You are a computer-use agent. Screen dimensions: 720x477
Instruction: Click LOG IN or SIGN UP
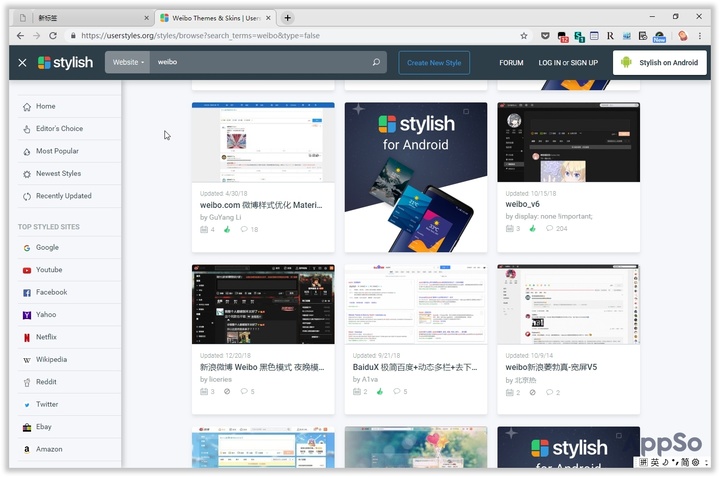(x=568, y=62)
